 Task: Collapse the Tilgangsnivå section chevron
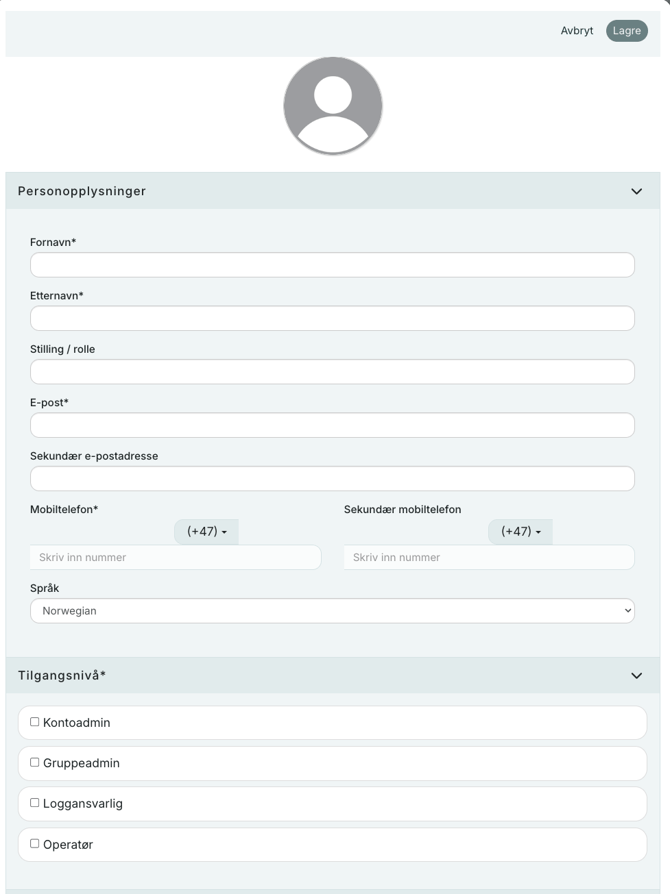pyautogui.click(x=635, y=675)
